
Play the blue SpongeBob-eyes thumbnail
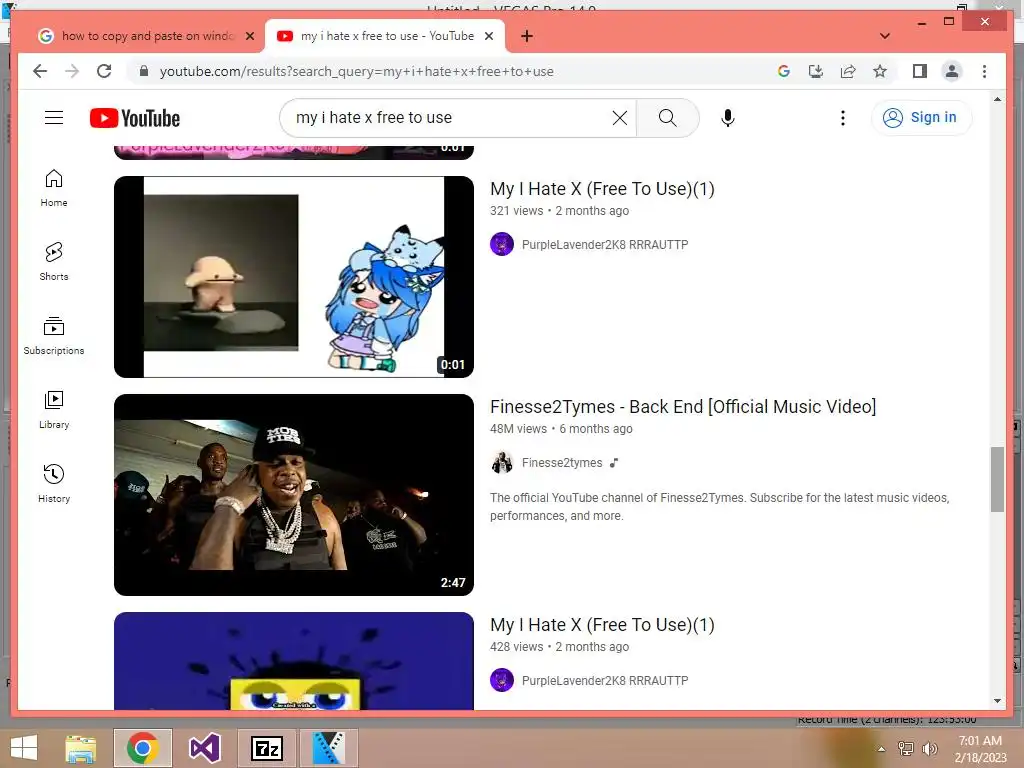click(294, 661)
